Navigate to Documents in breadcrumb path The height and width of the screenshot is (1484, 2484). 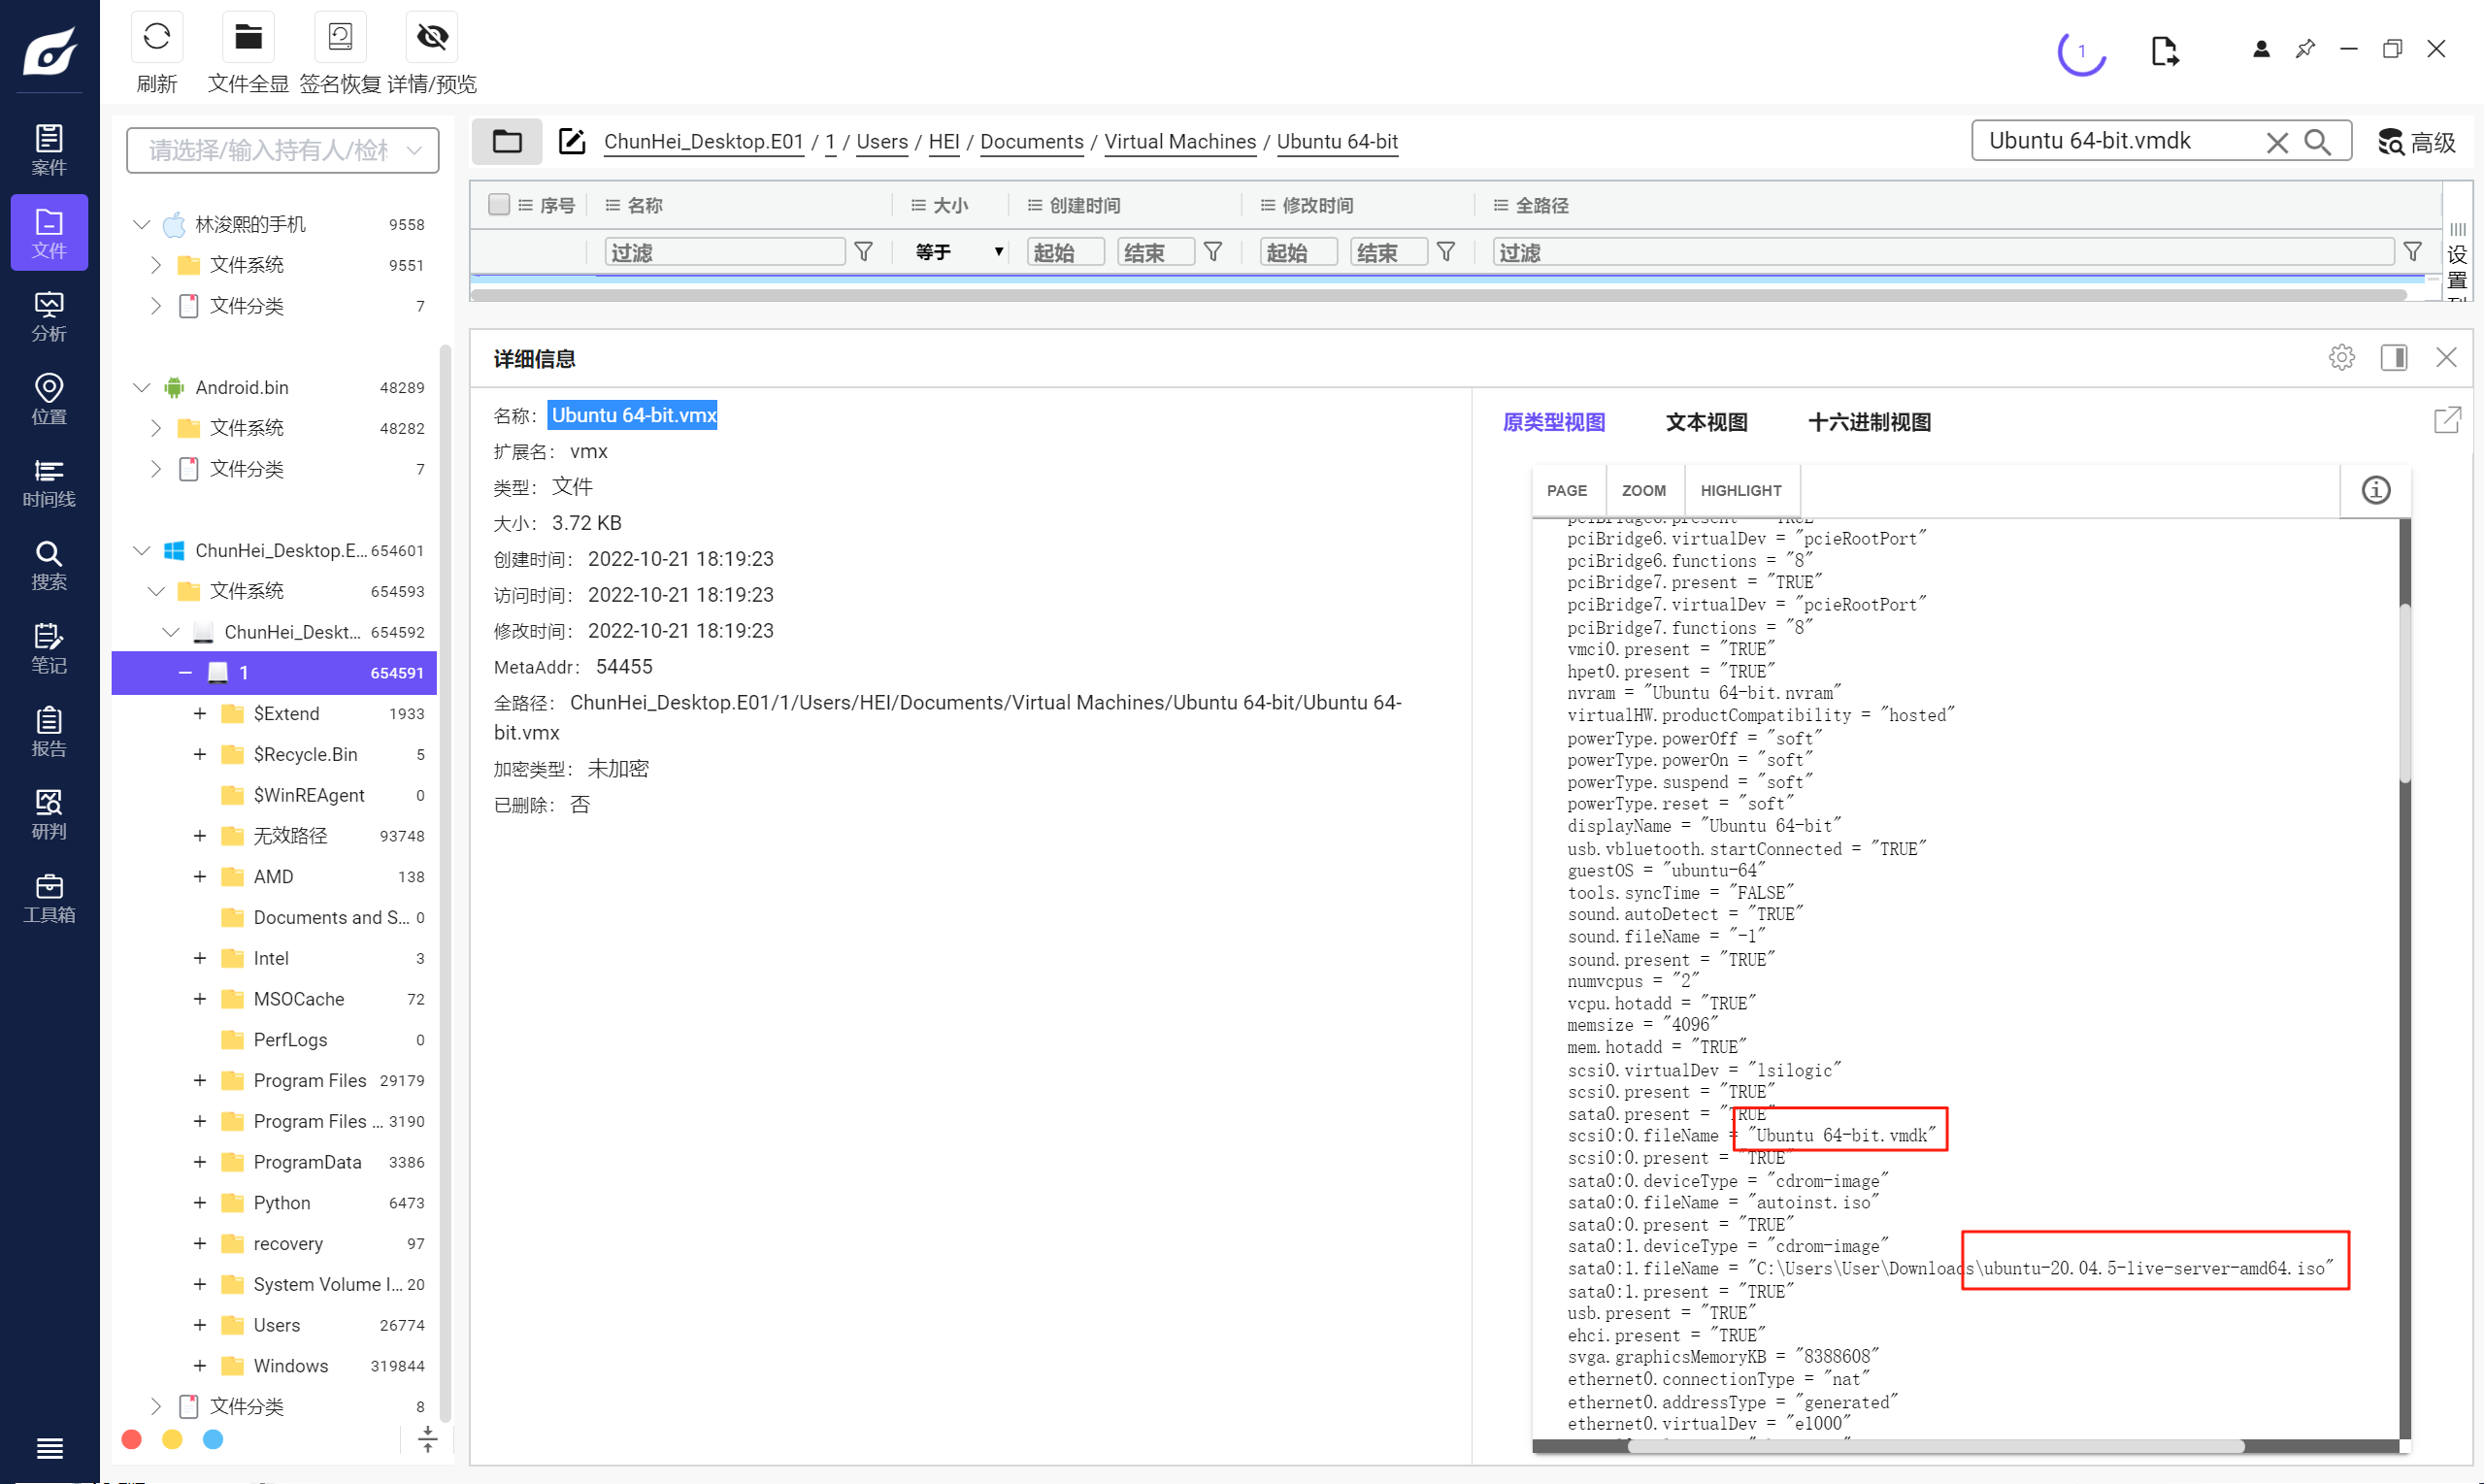coord(1031,141)
